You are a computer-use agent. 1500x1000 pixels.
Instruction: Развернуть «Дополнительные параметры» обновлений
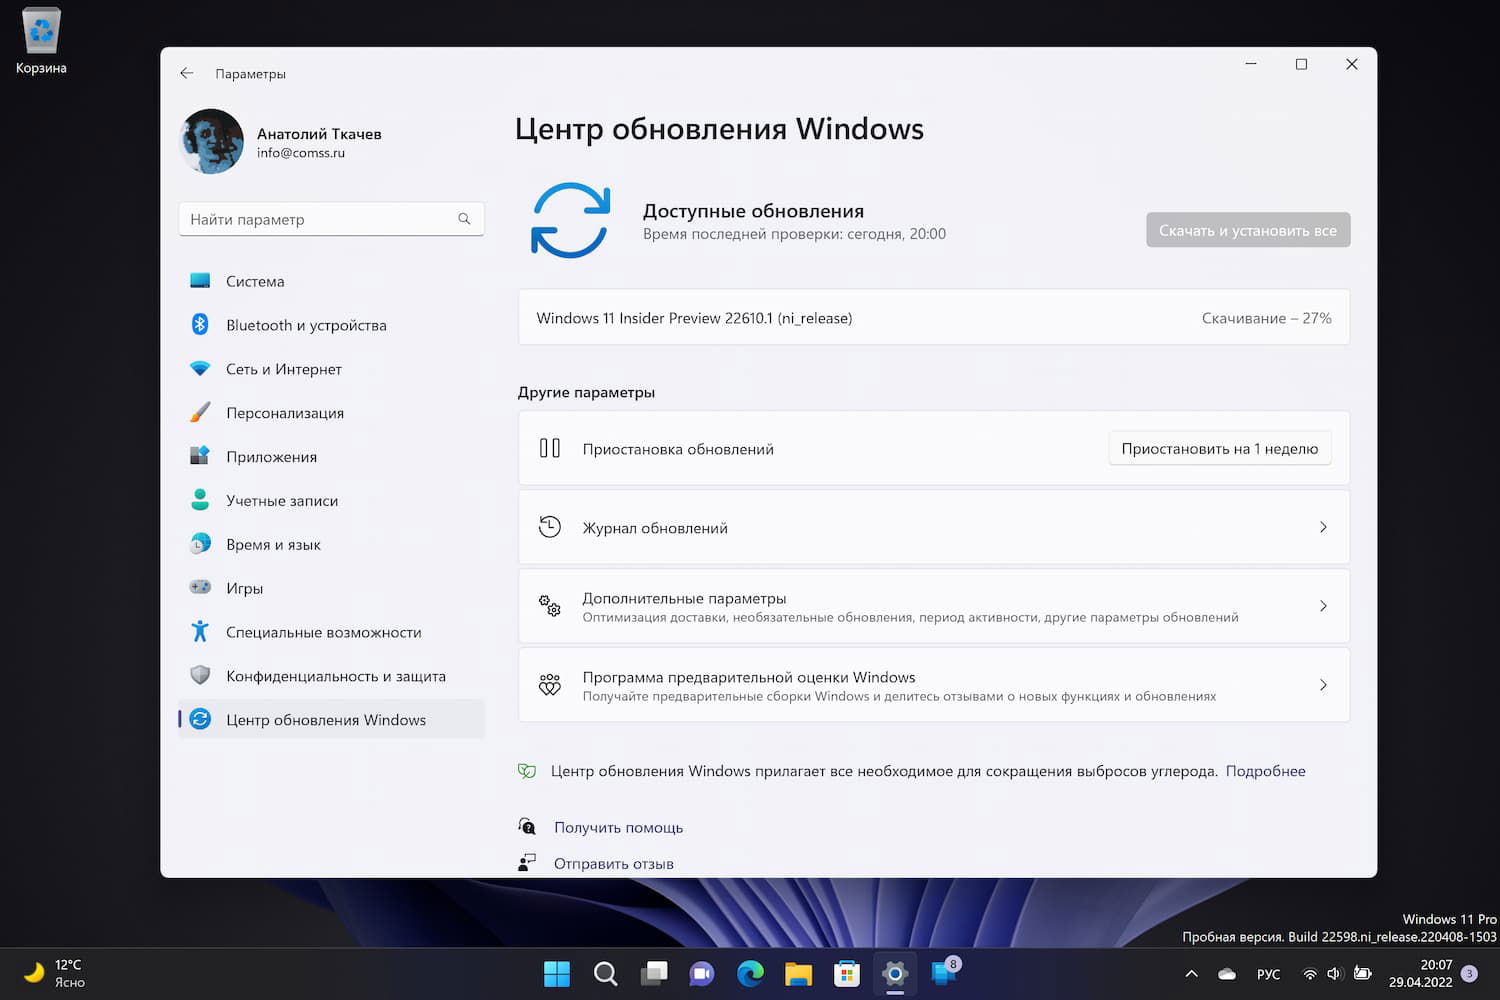933,606
